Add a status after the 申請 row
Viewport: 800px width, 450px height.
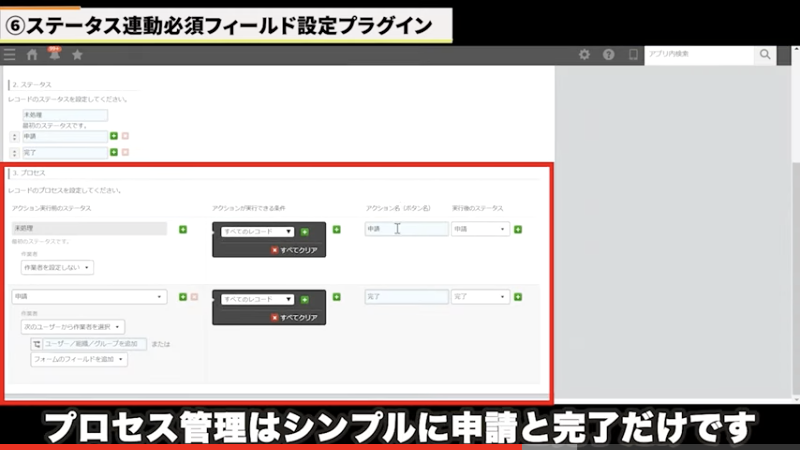(114, 135)
